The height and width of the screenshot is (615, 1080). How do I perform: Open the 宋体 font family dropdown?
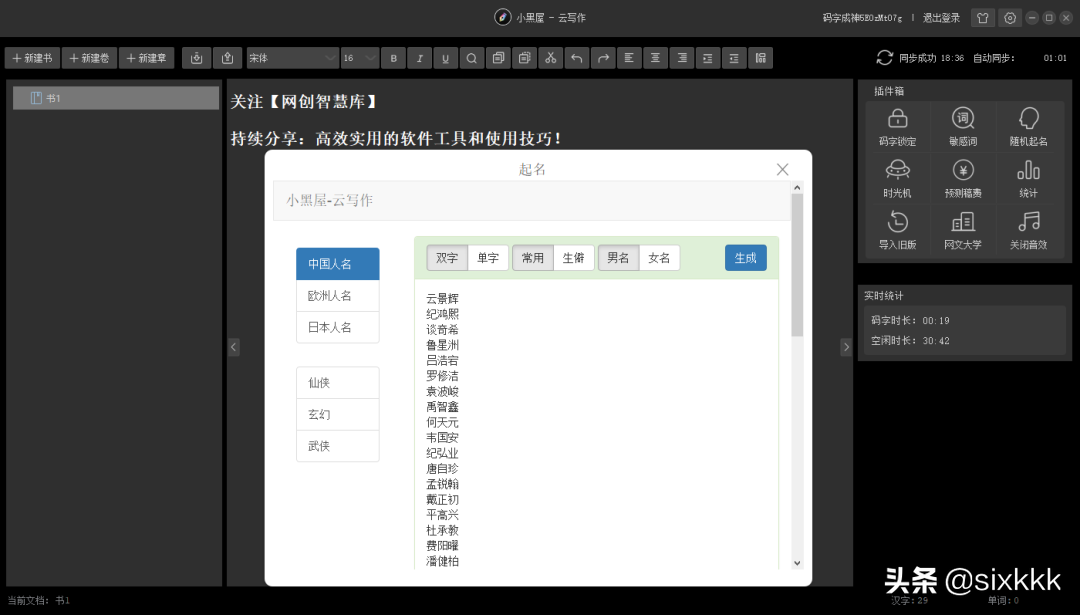pos(292,58)
